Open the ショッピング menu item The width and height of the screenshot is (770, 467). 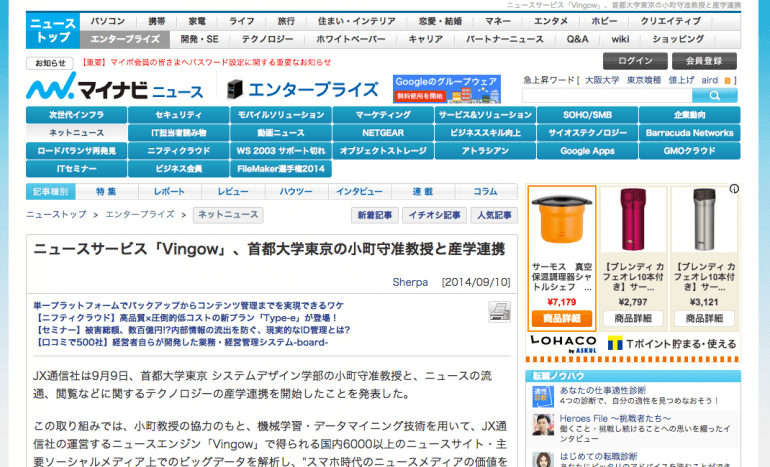(678, 39)
